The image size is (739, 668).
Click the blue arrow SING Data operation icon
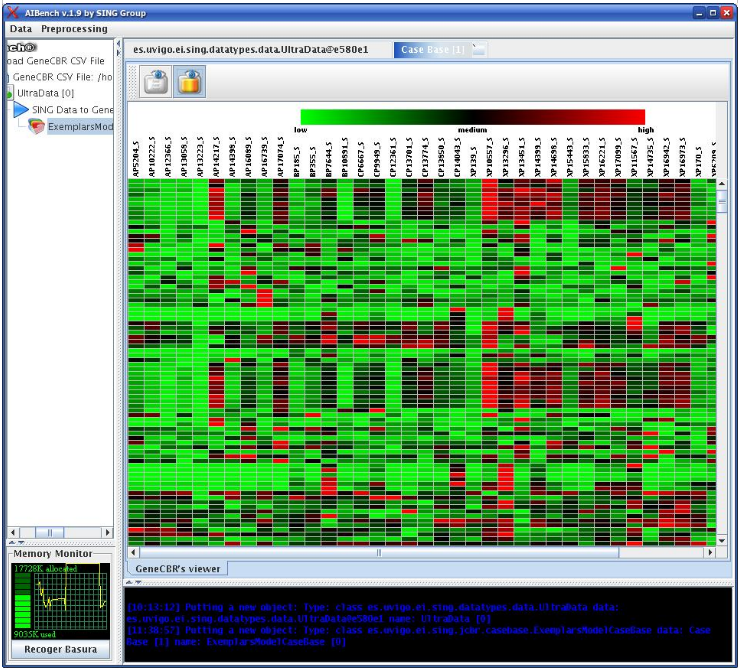[21, 110]
